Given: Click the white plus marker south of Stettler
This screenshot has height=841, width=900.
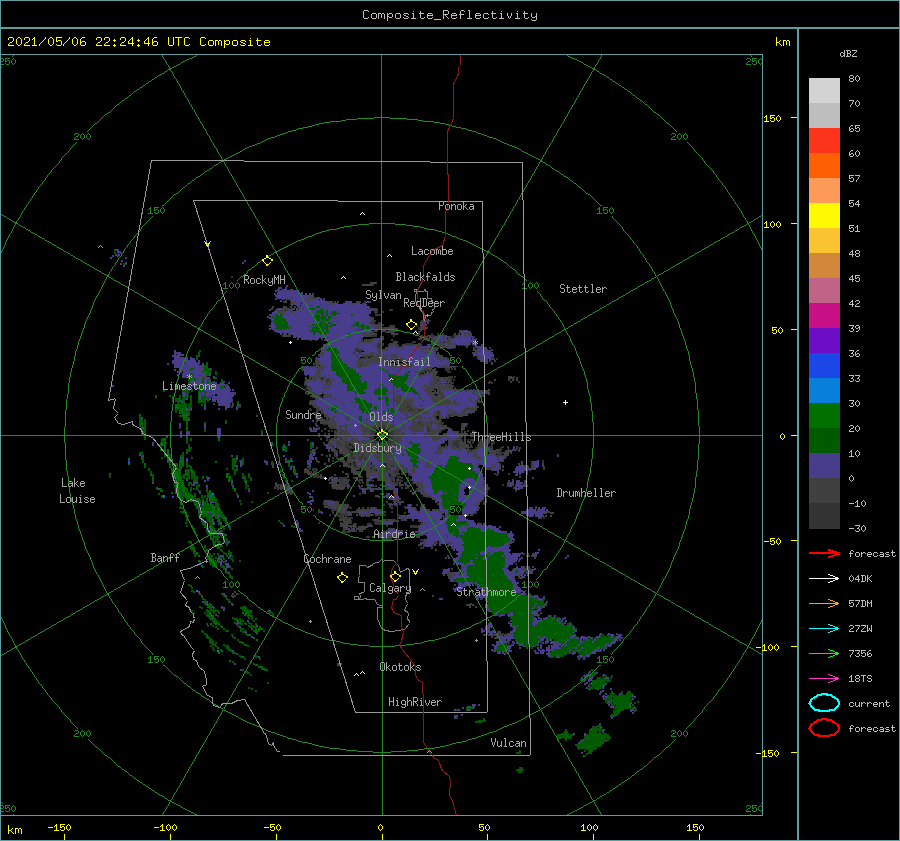Looking at the screenshot, I should tap(565, 402).
